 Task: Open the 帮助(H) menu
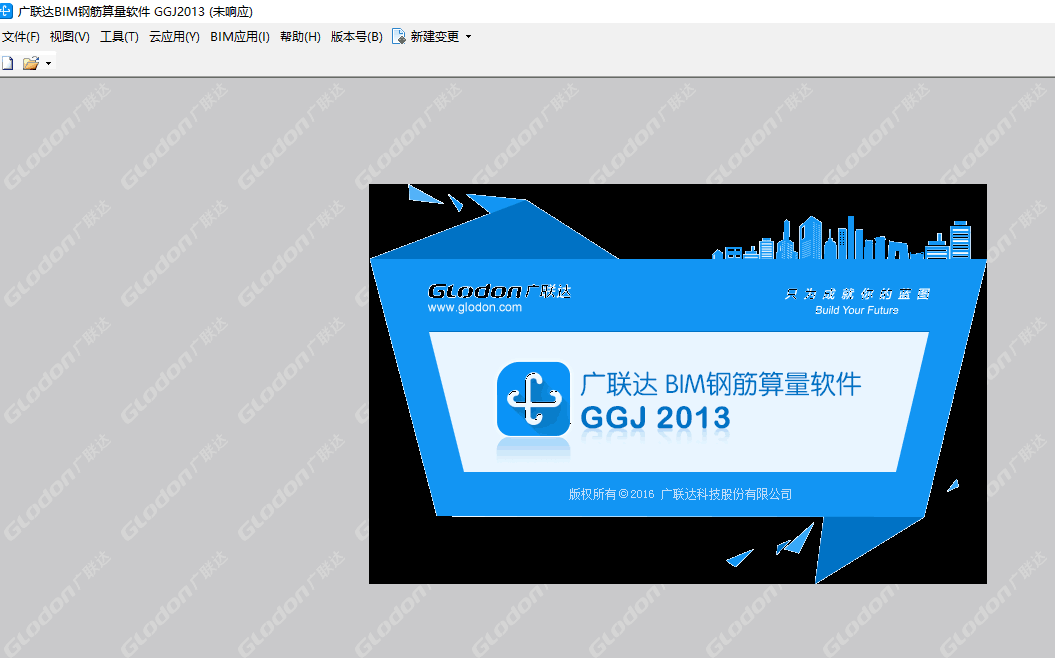point(300,37)
